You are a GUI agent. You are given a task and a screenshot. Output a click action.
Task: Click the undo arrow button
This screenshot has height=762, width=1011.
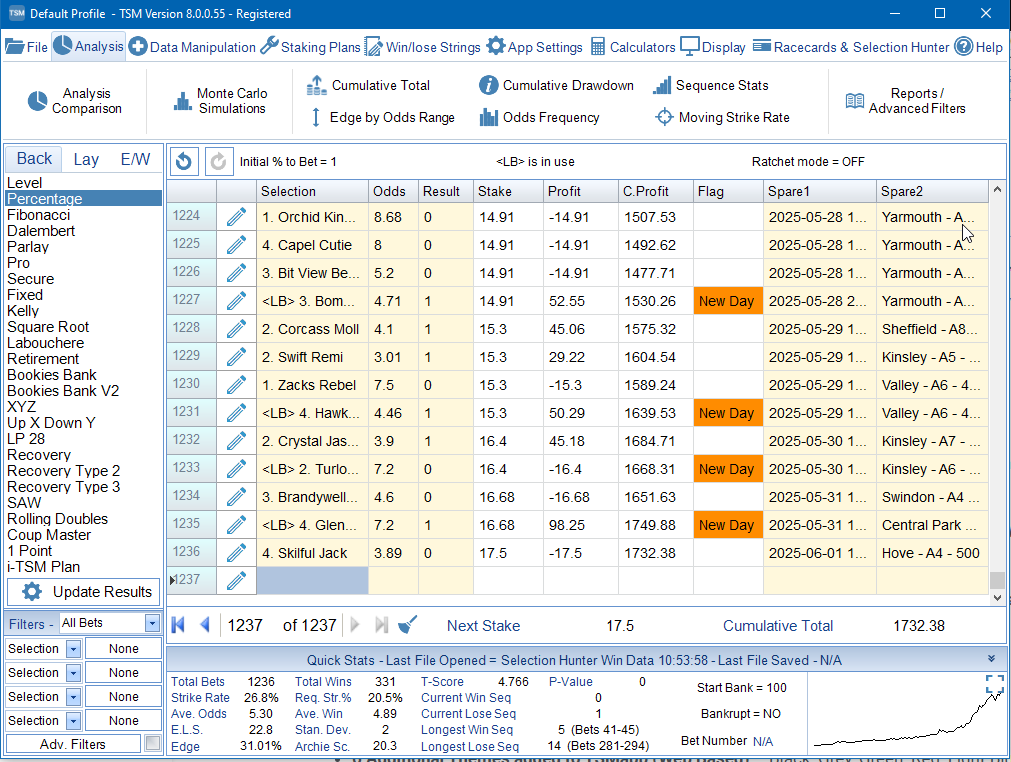[x=184, y=161]
